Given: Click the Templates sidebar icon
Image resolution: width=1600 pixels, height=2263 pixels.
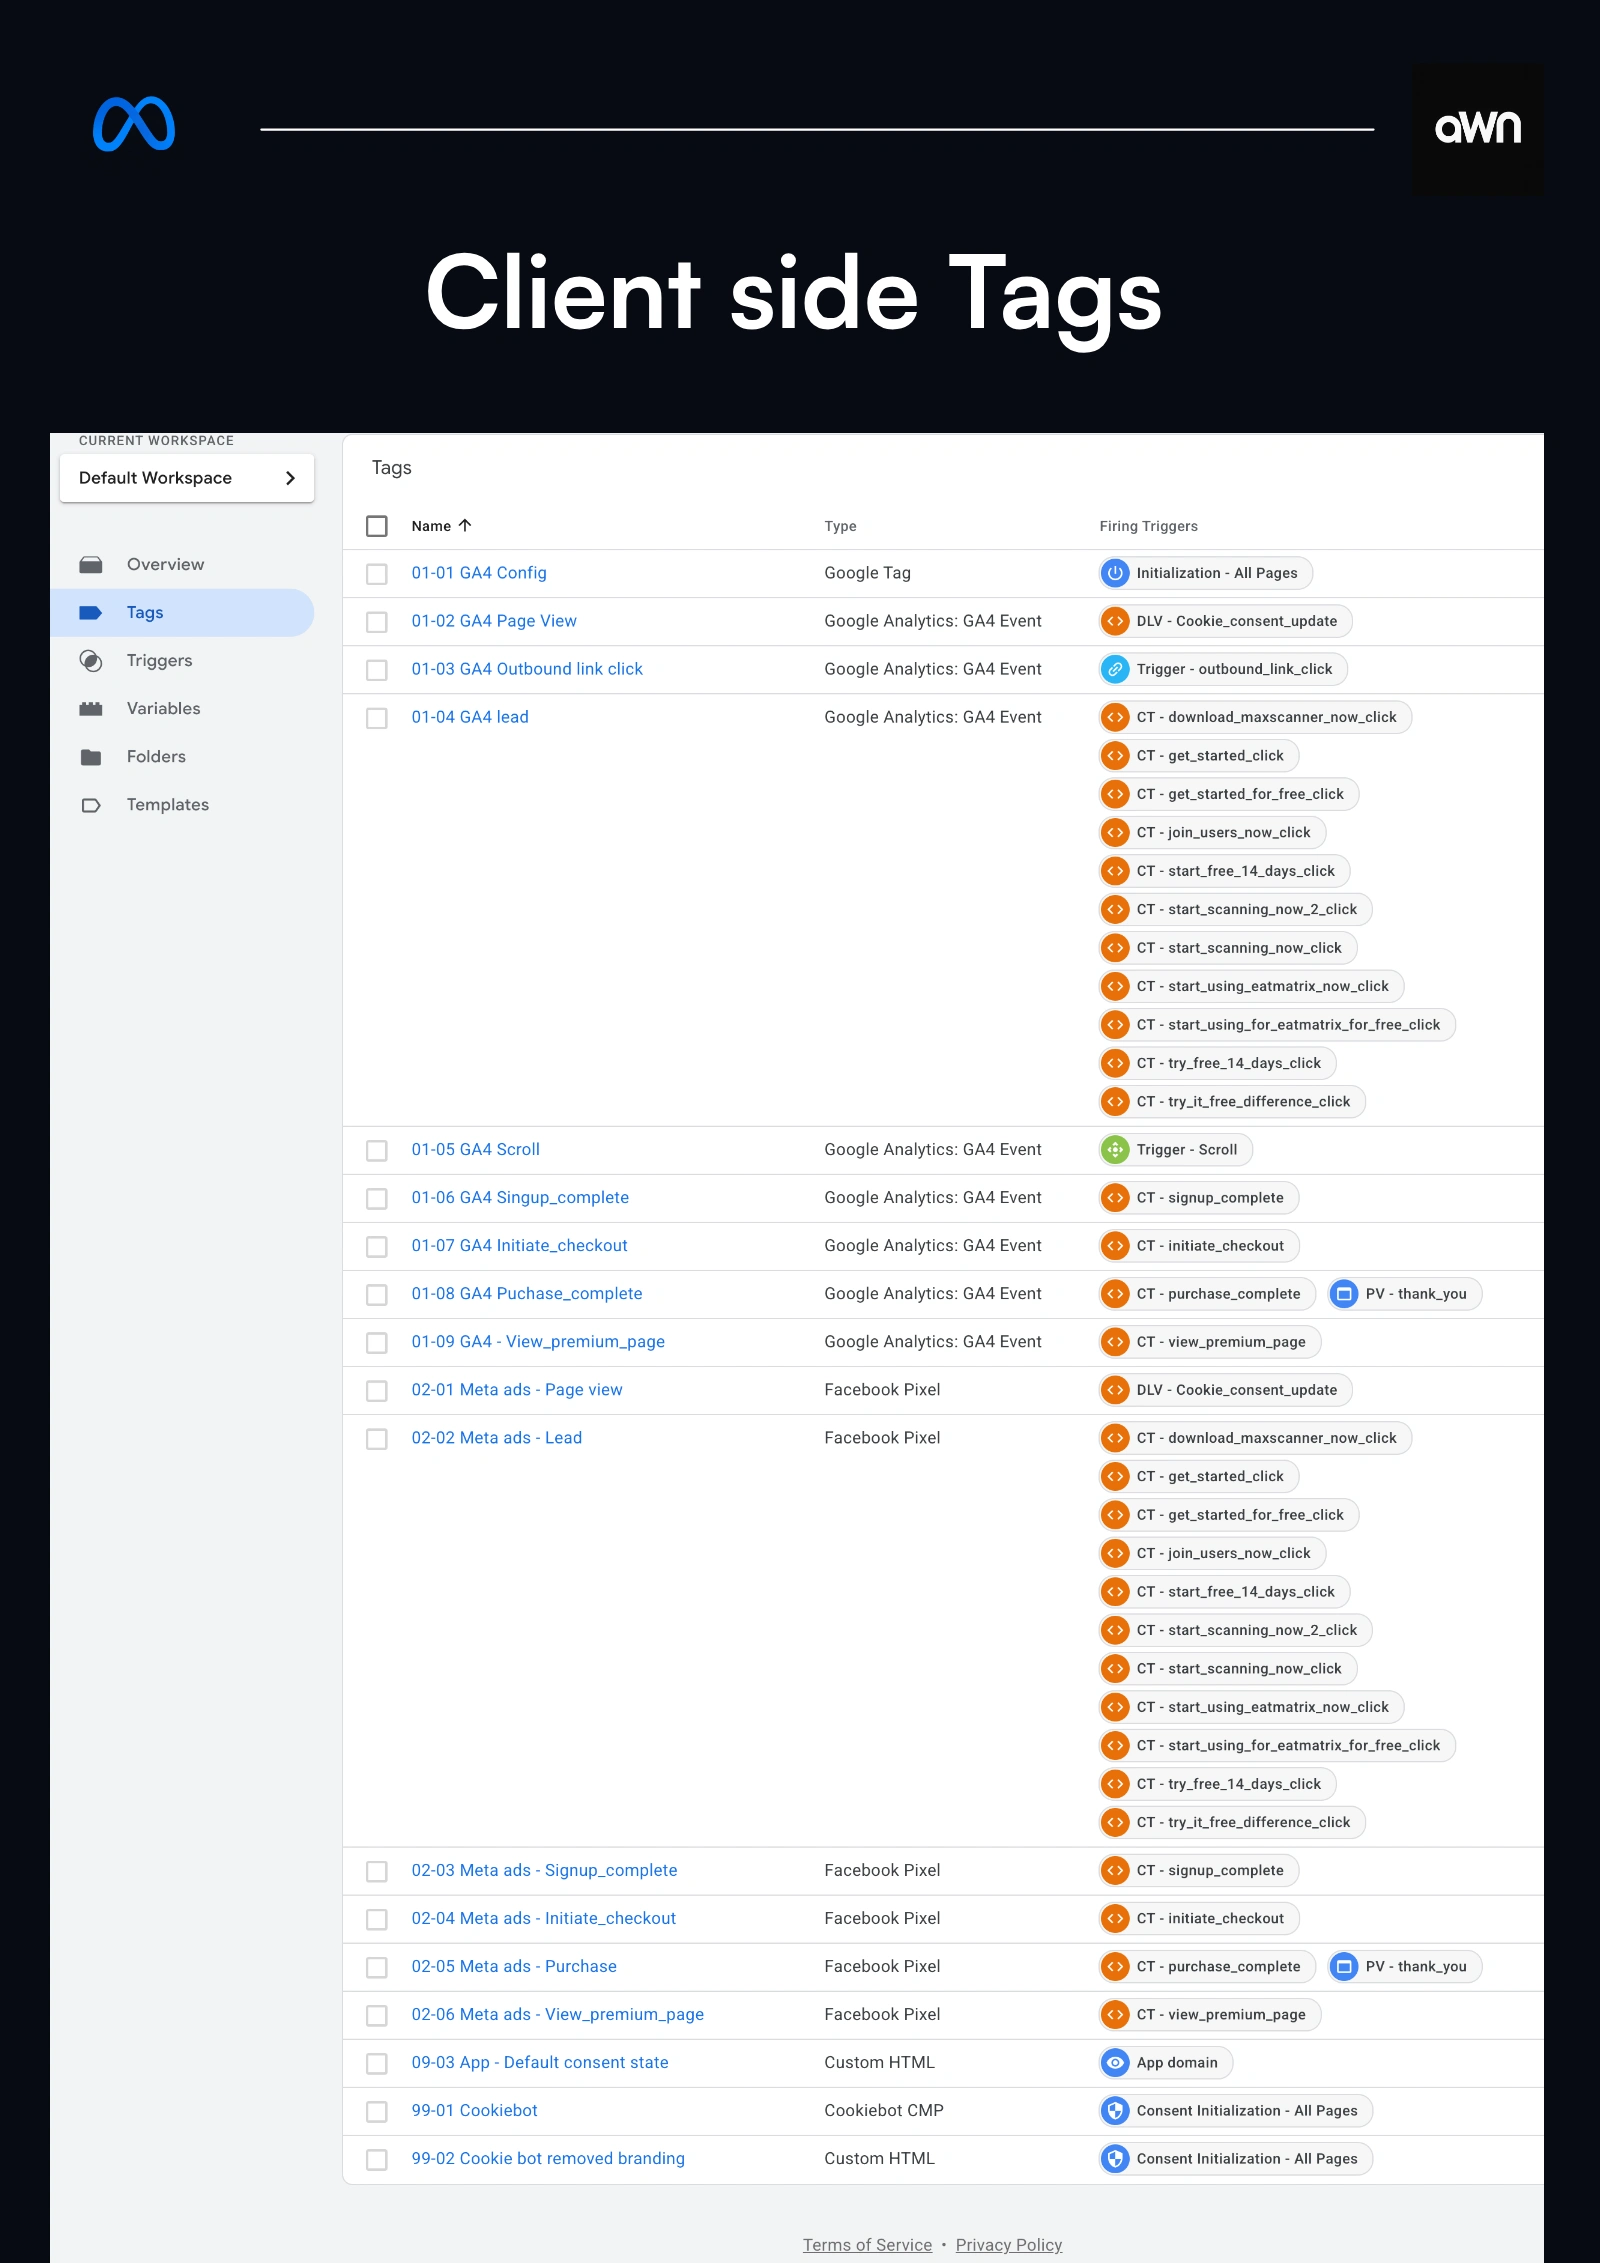Looking at the screenshot, I should (x=91, y=805).
